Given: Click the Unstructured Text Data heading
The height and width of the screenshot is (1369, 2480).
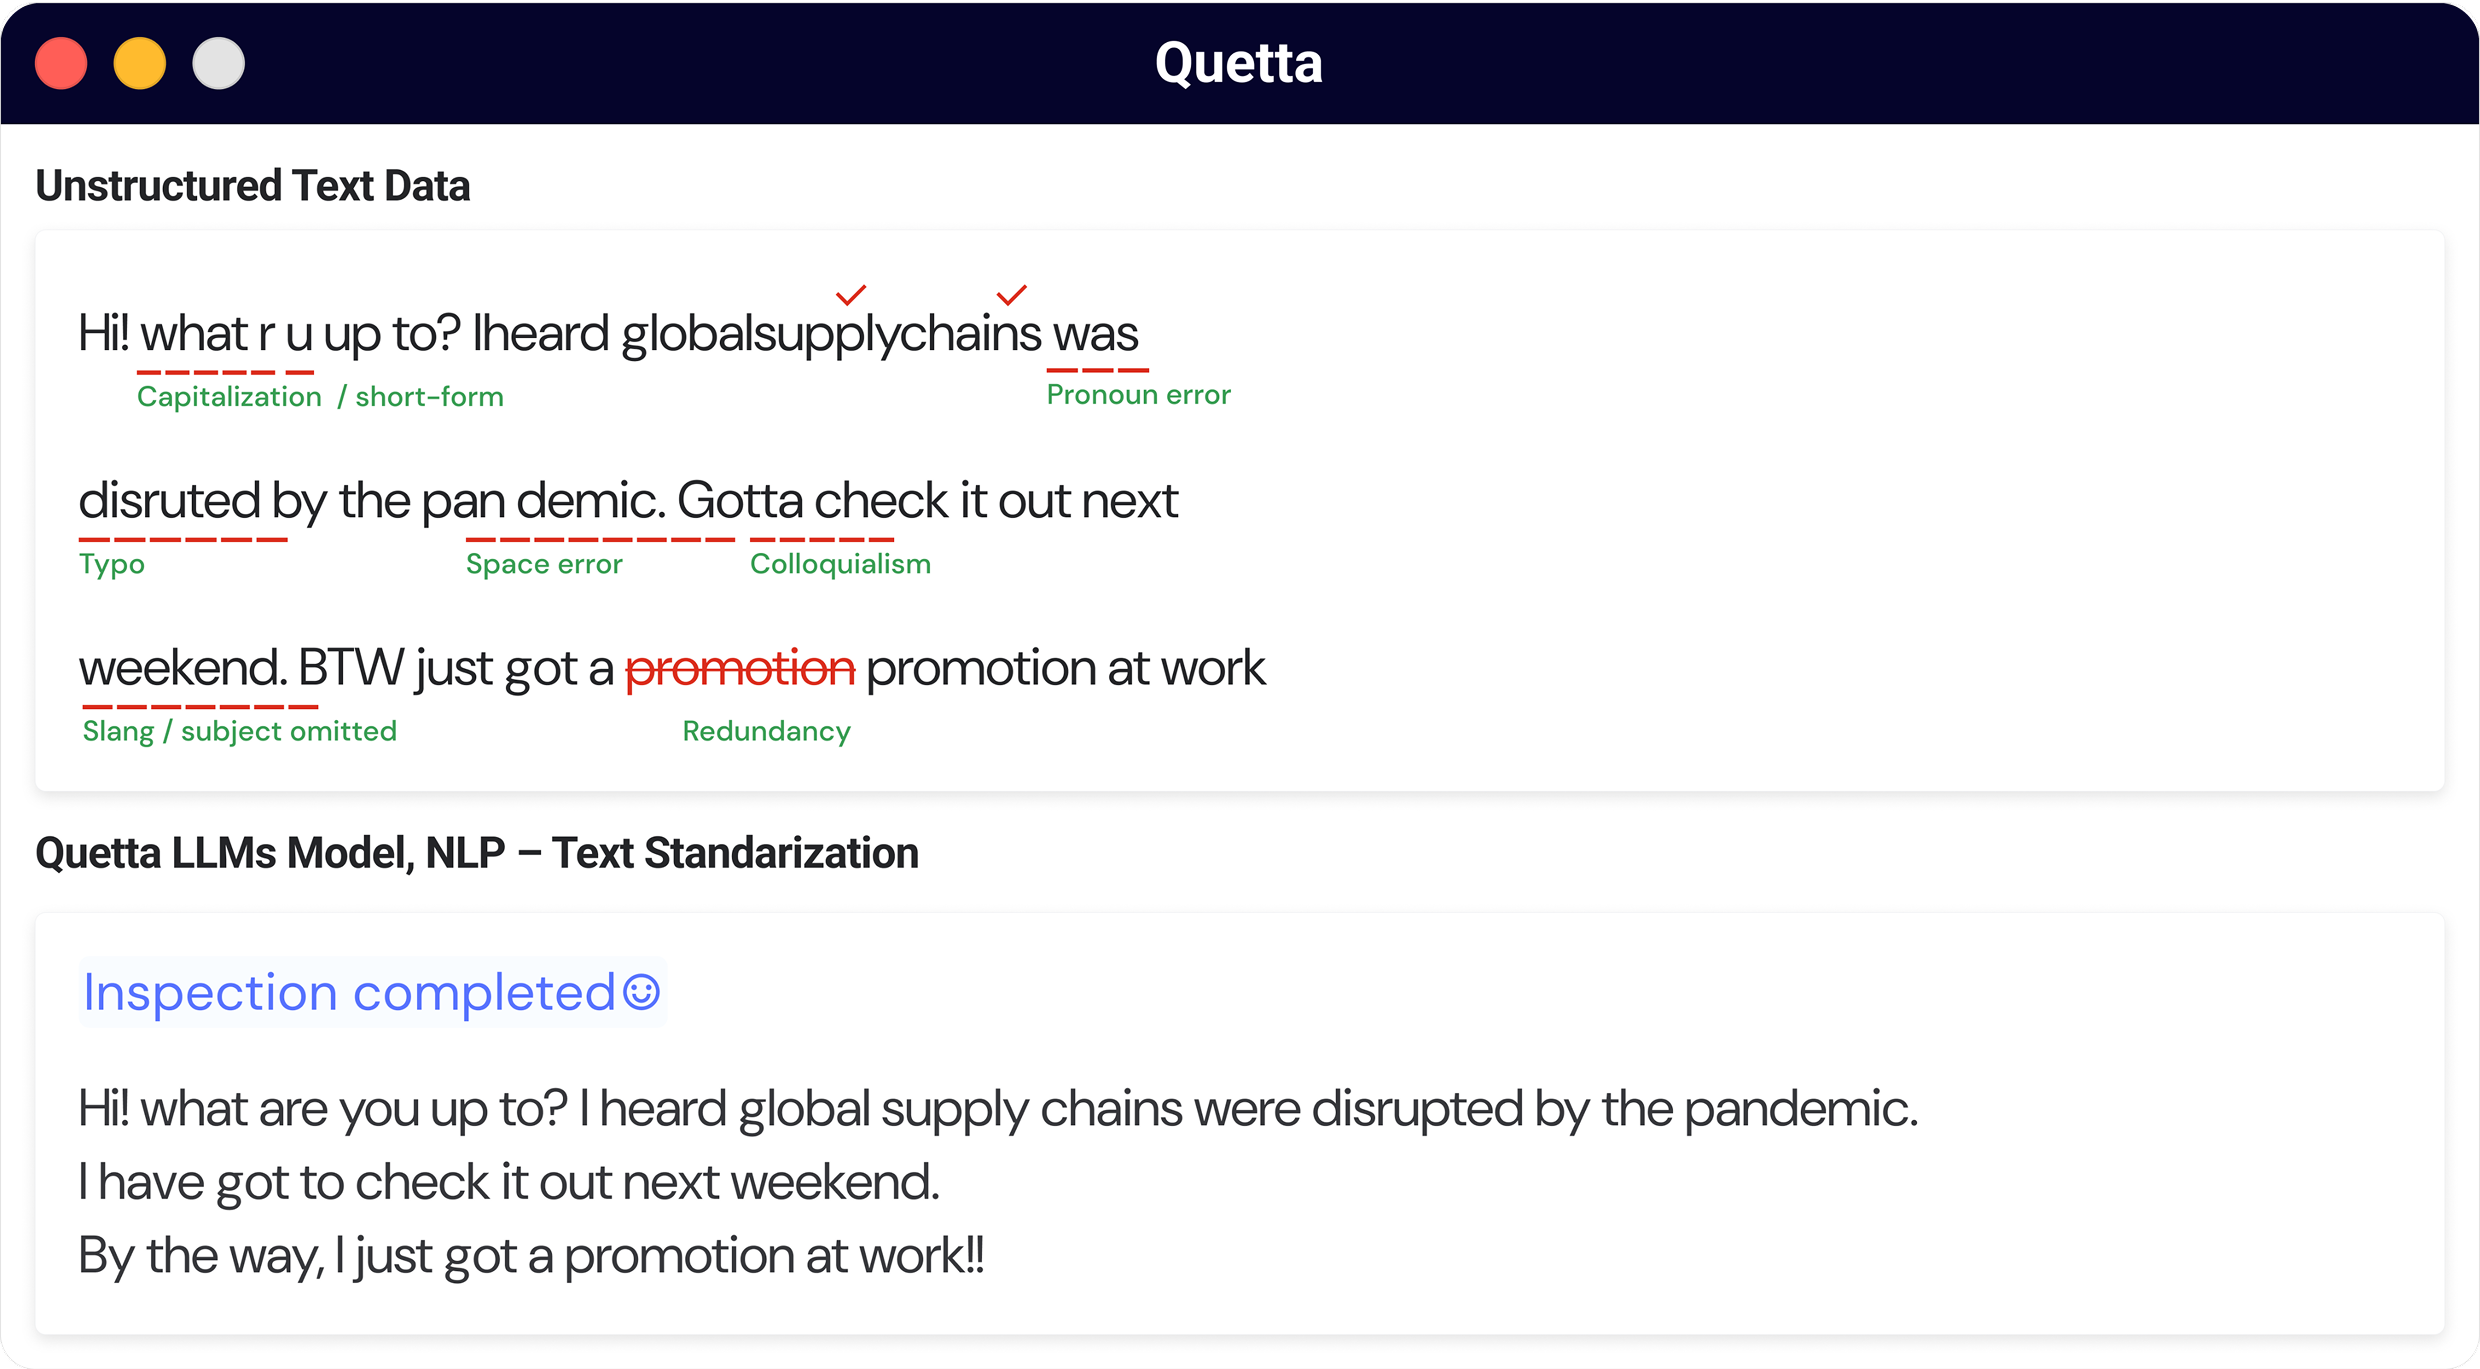Looking at the screenshot, I should 253,186.
